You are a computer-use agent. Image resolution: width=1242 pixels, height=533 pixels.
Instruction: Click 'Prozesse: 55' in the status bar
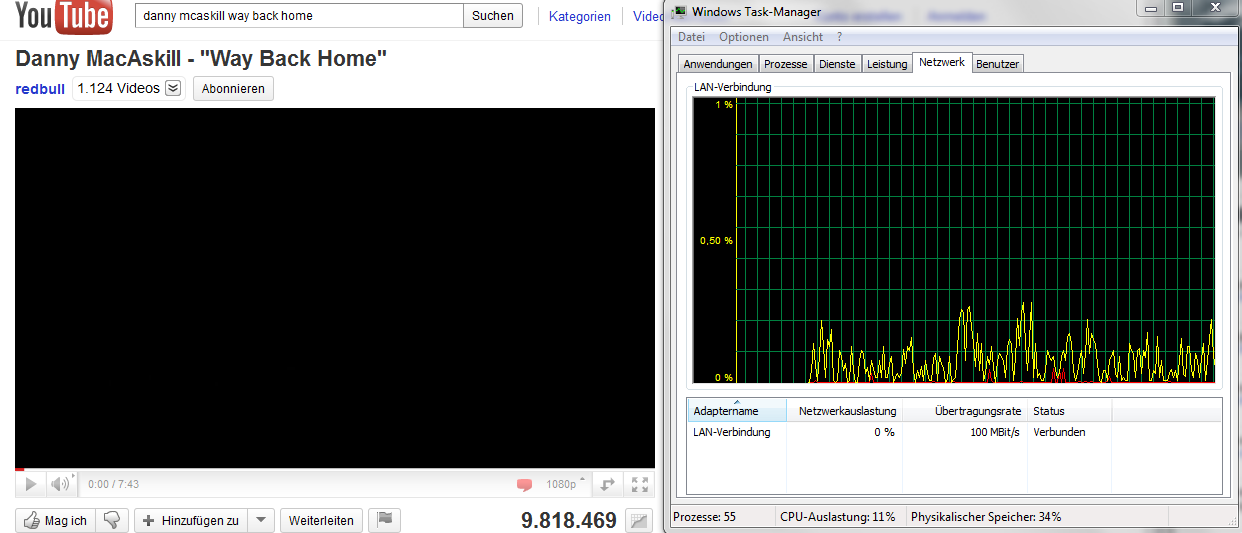point(704,517)
